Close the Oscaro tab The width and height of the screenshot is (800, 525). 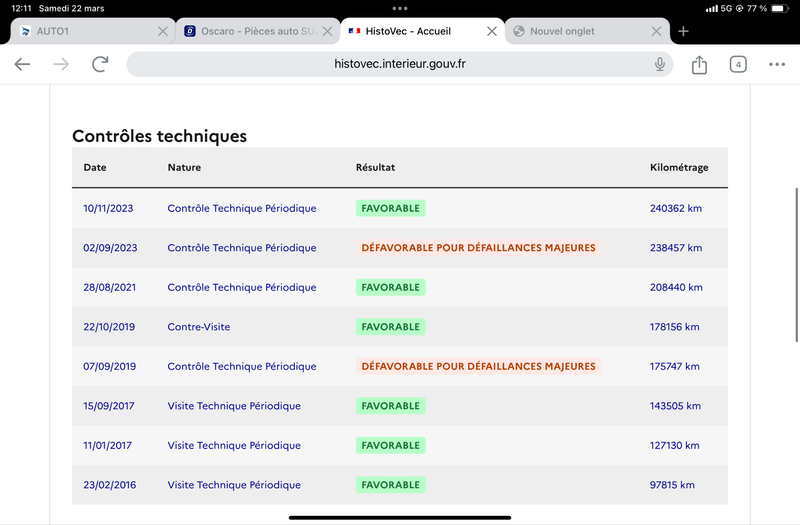click(x=328, y=31)
